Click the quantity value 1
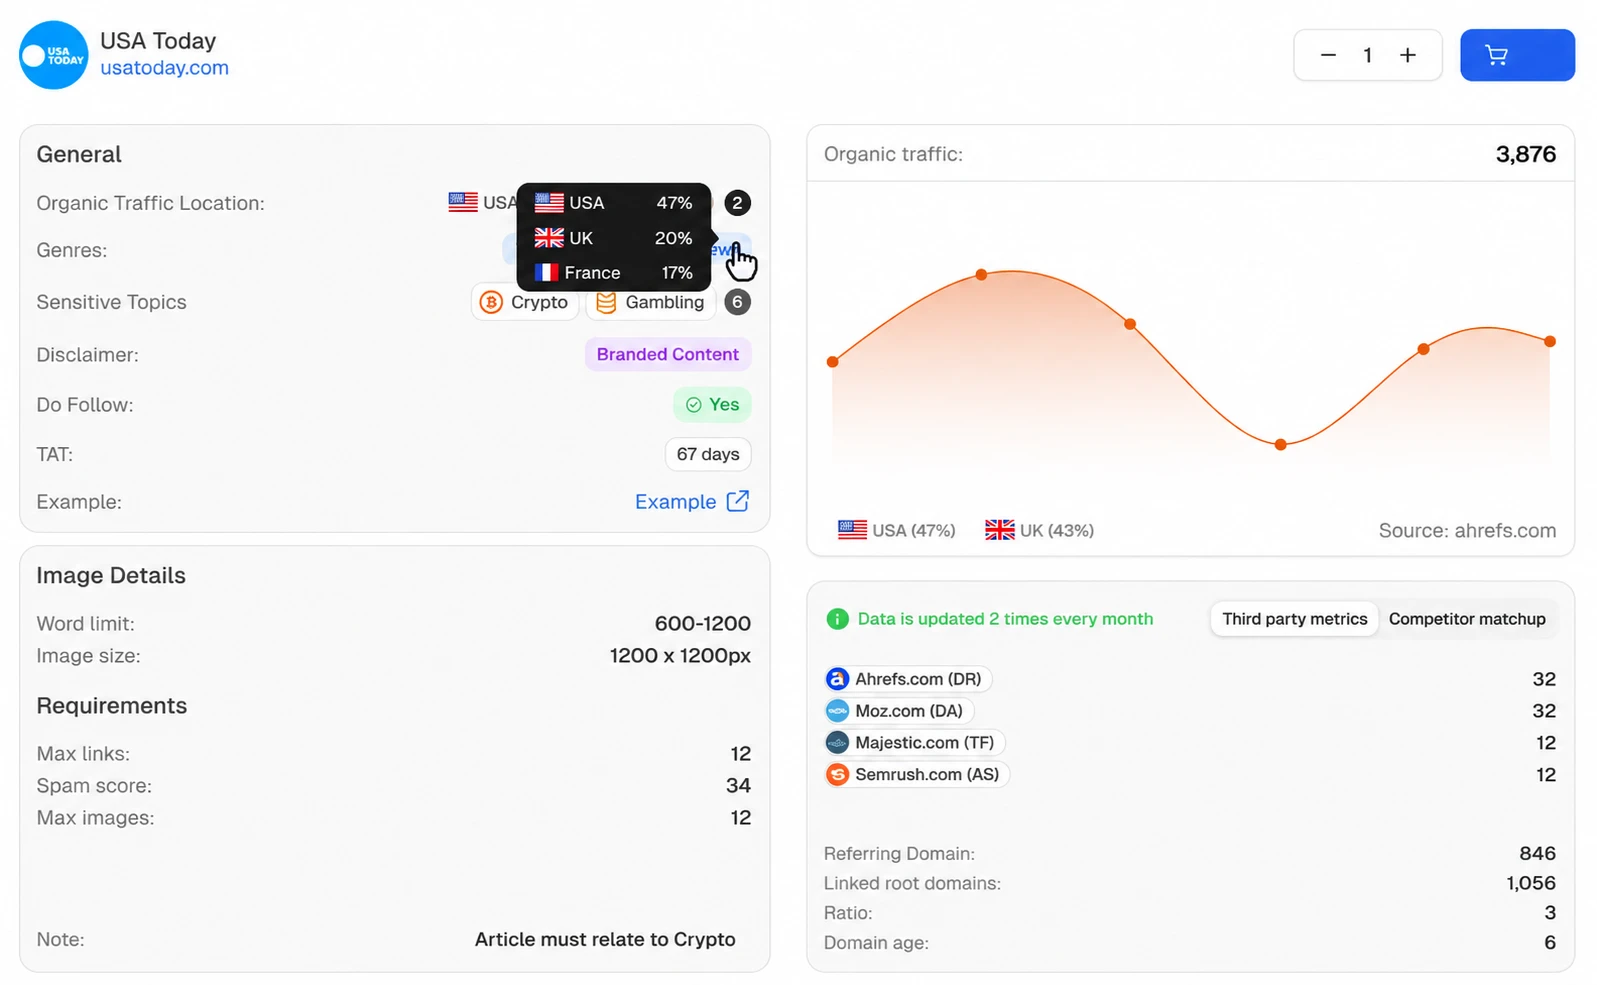 point(1367,55)
